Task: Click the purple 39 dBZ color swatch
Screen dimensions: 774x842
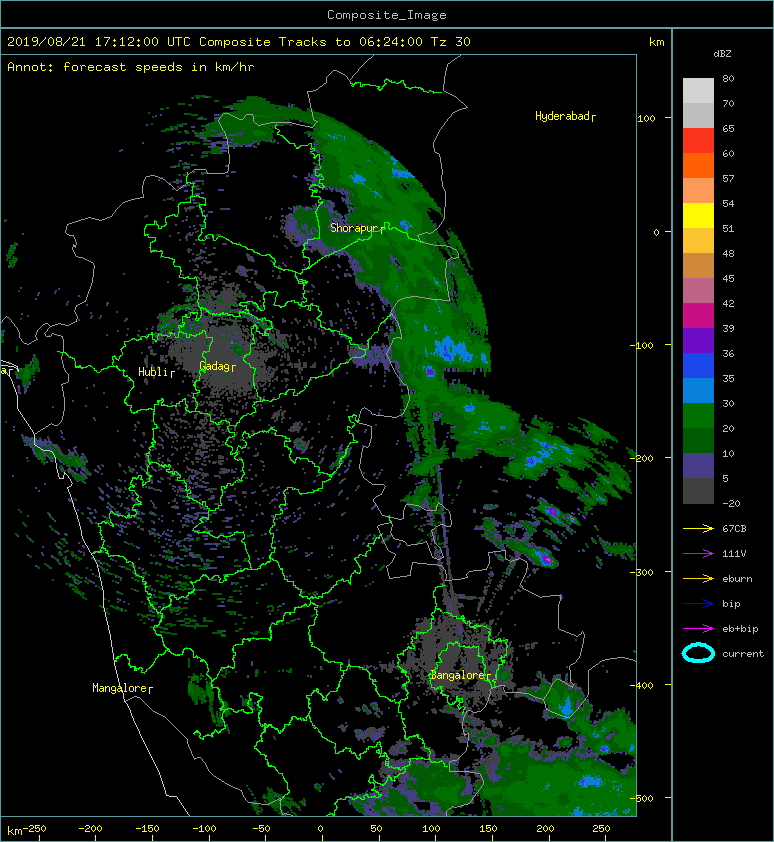Action: click(698, 340)
